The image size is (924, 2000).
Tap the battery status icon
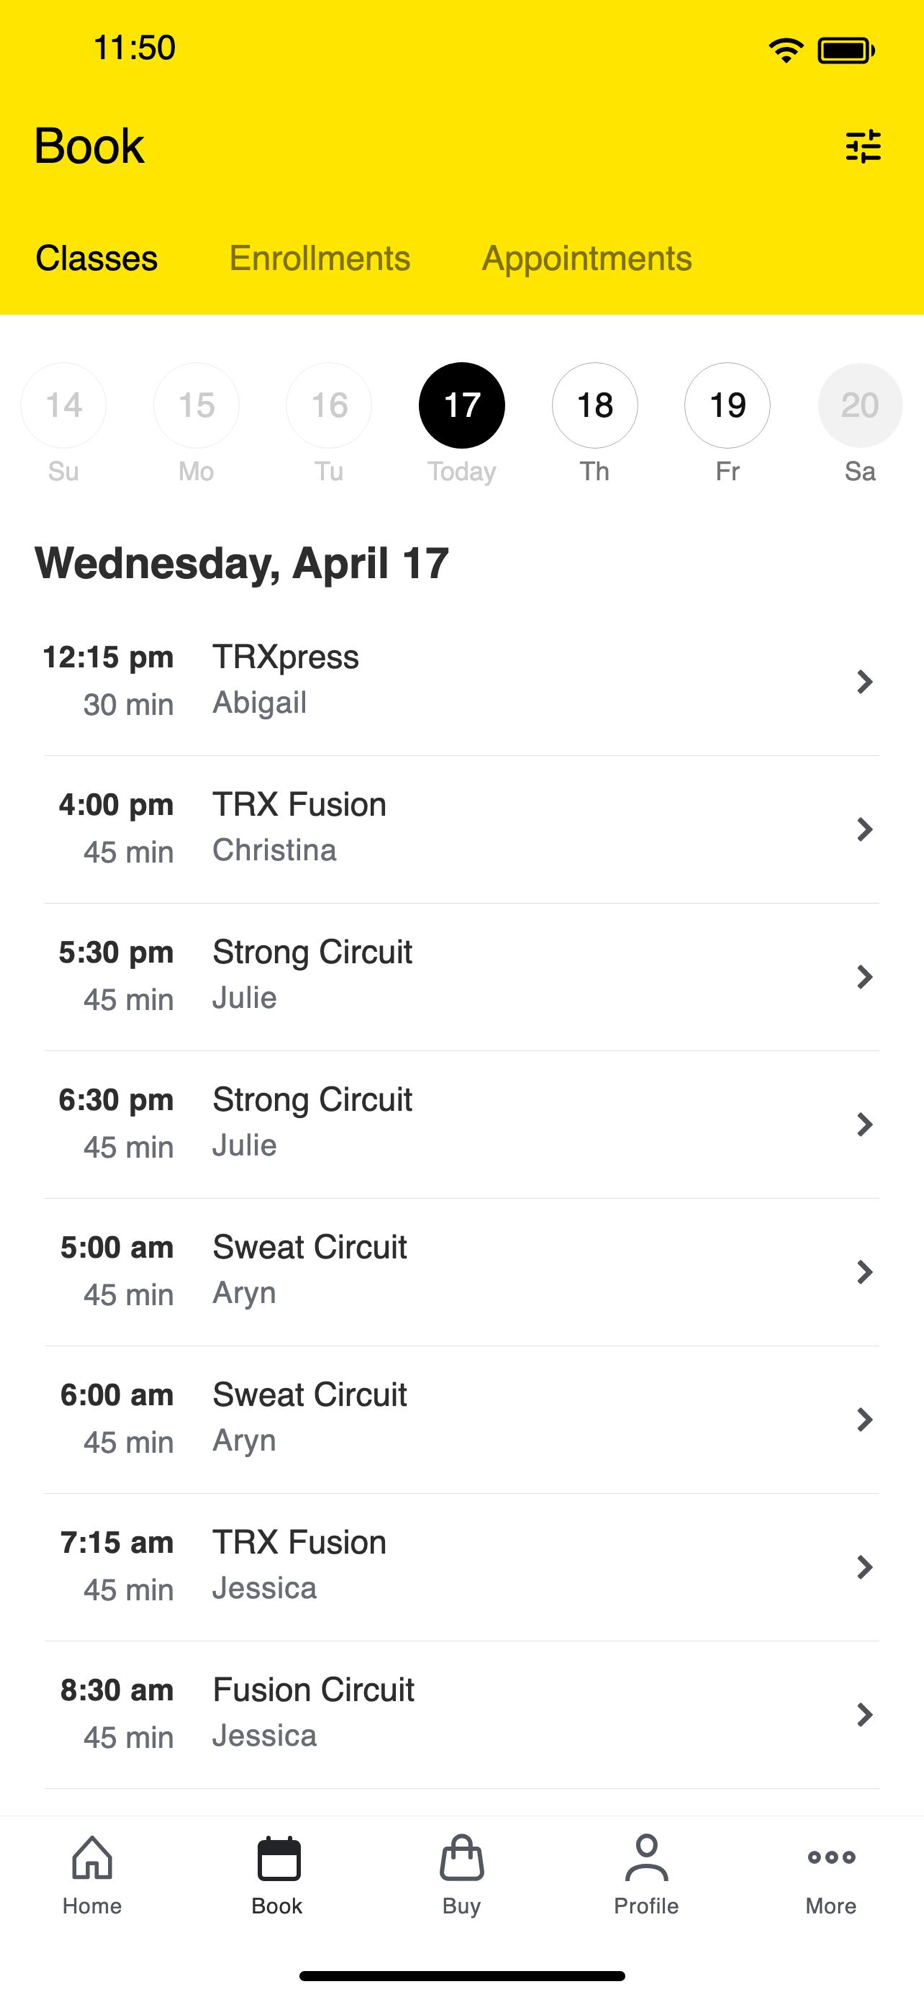pos(846,50)
